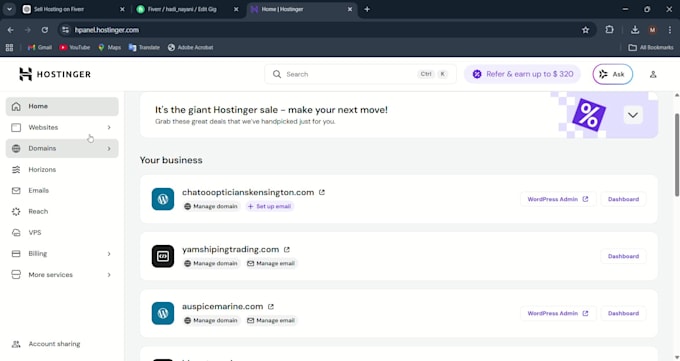Open the browser extensions icon
680x361 pixels.
(x=609, y=30)
